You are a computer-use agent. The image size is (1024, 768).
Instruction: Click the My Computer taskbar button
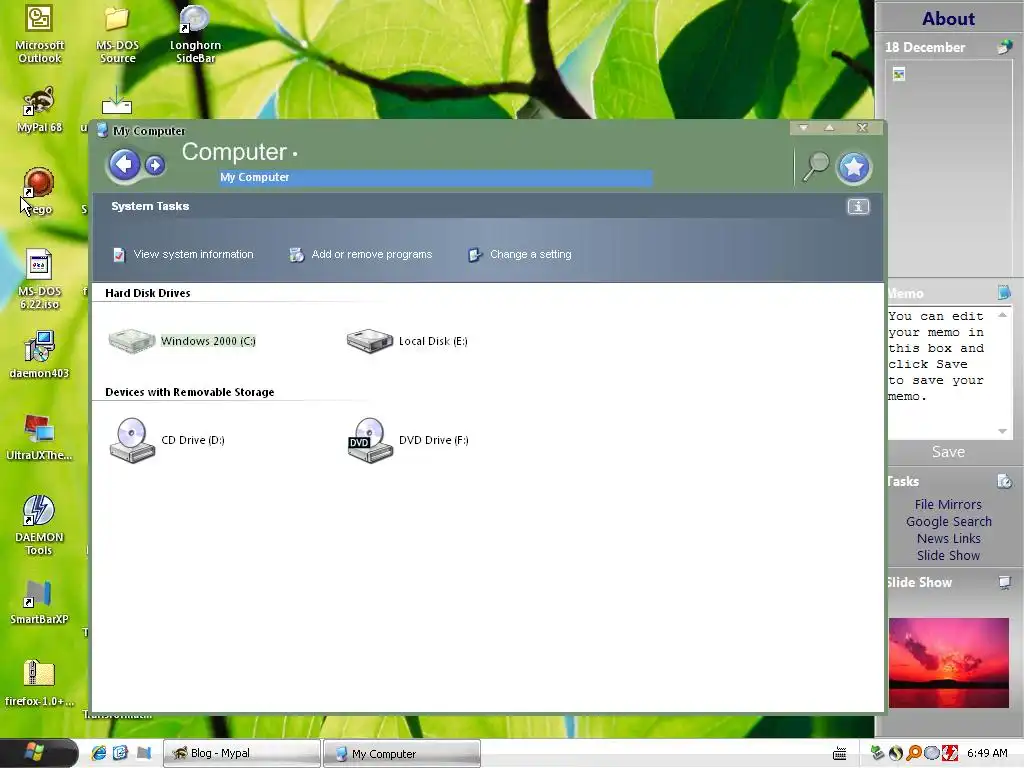point(402,753)
